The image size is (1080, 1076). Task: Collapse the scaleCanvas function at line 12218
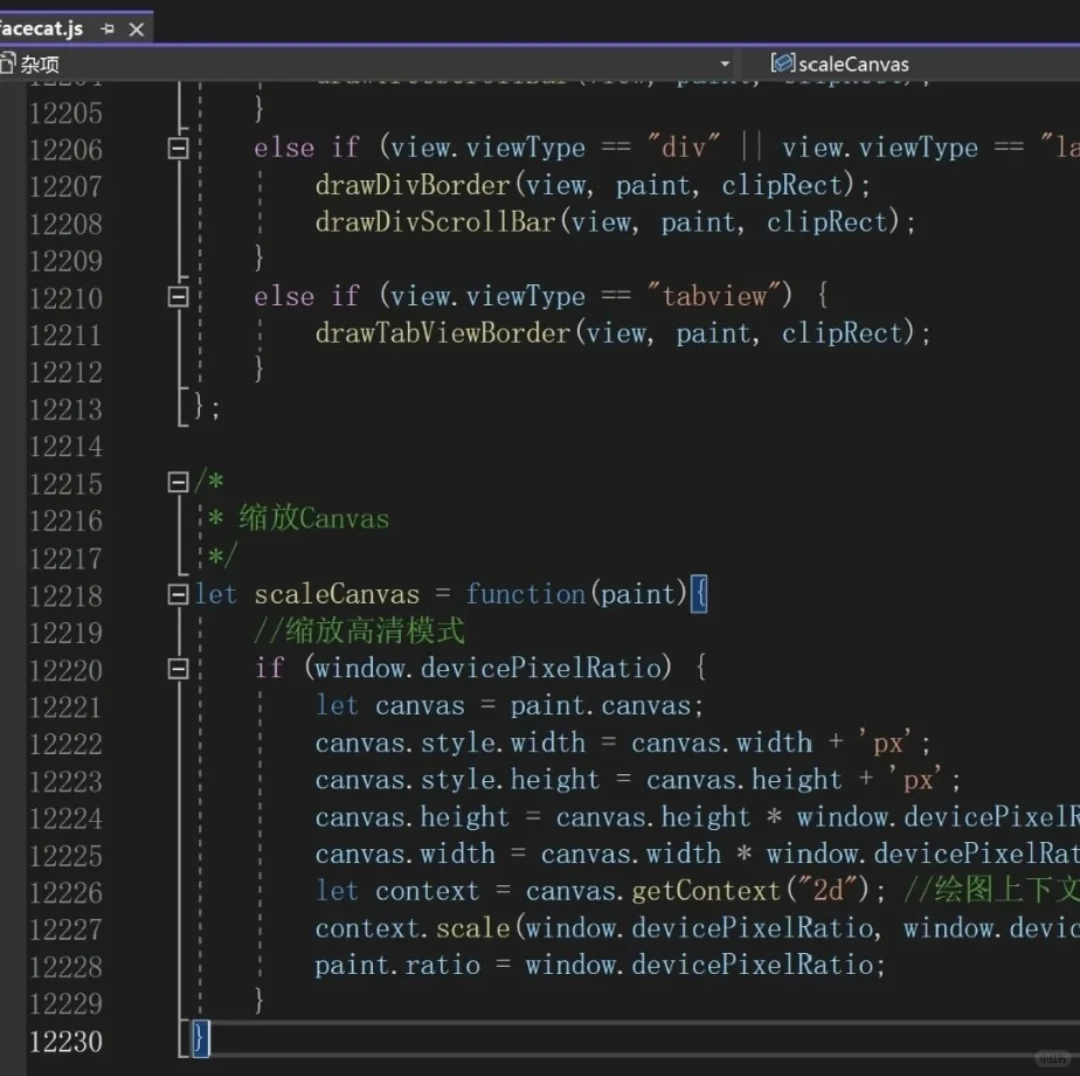[178, 594]
